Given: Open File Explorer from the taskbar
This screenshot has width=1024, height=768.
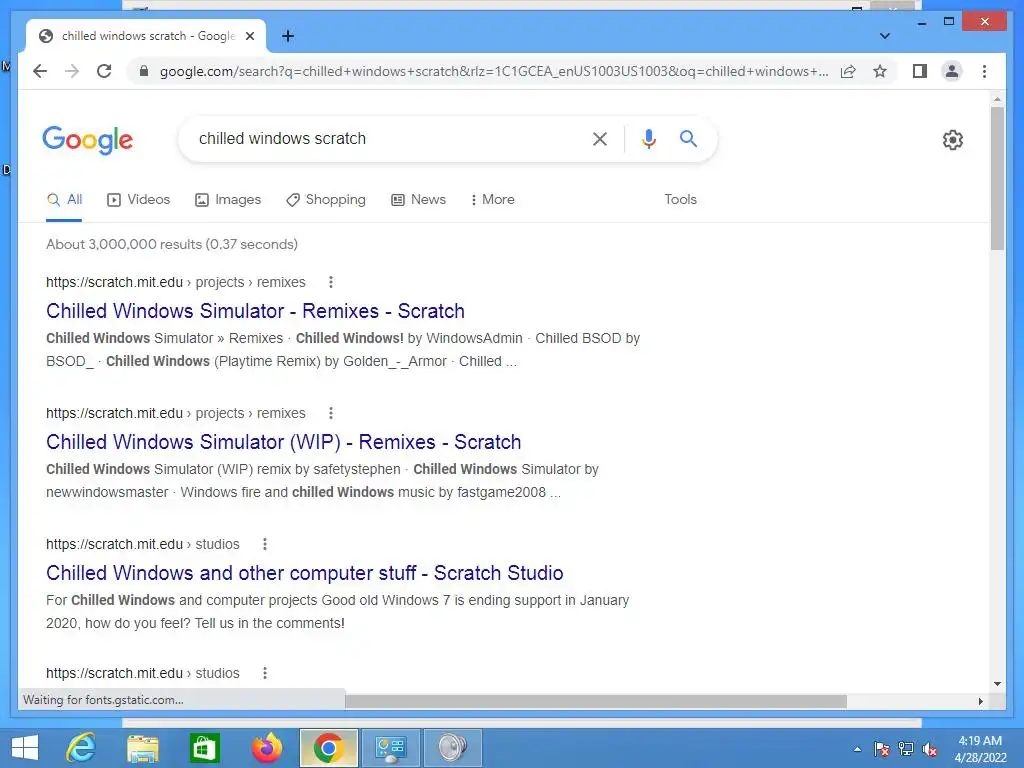Looking at the screenshot, I should (x=143, y=748).
